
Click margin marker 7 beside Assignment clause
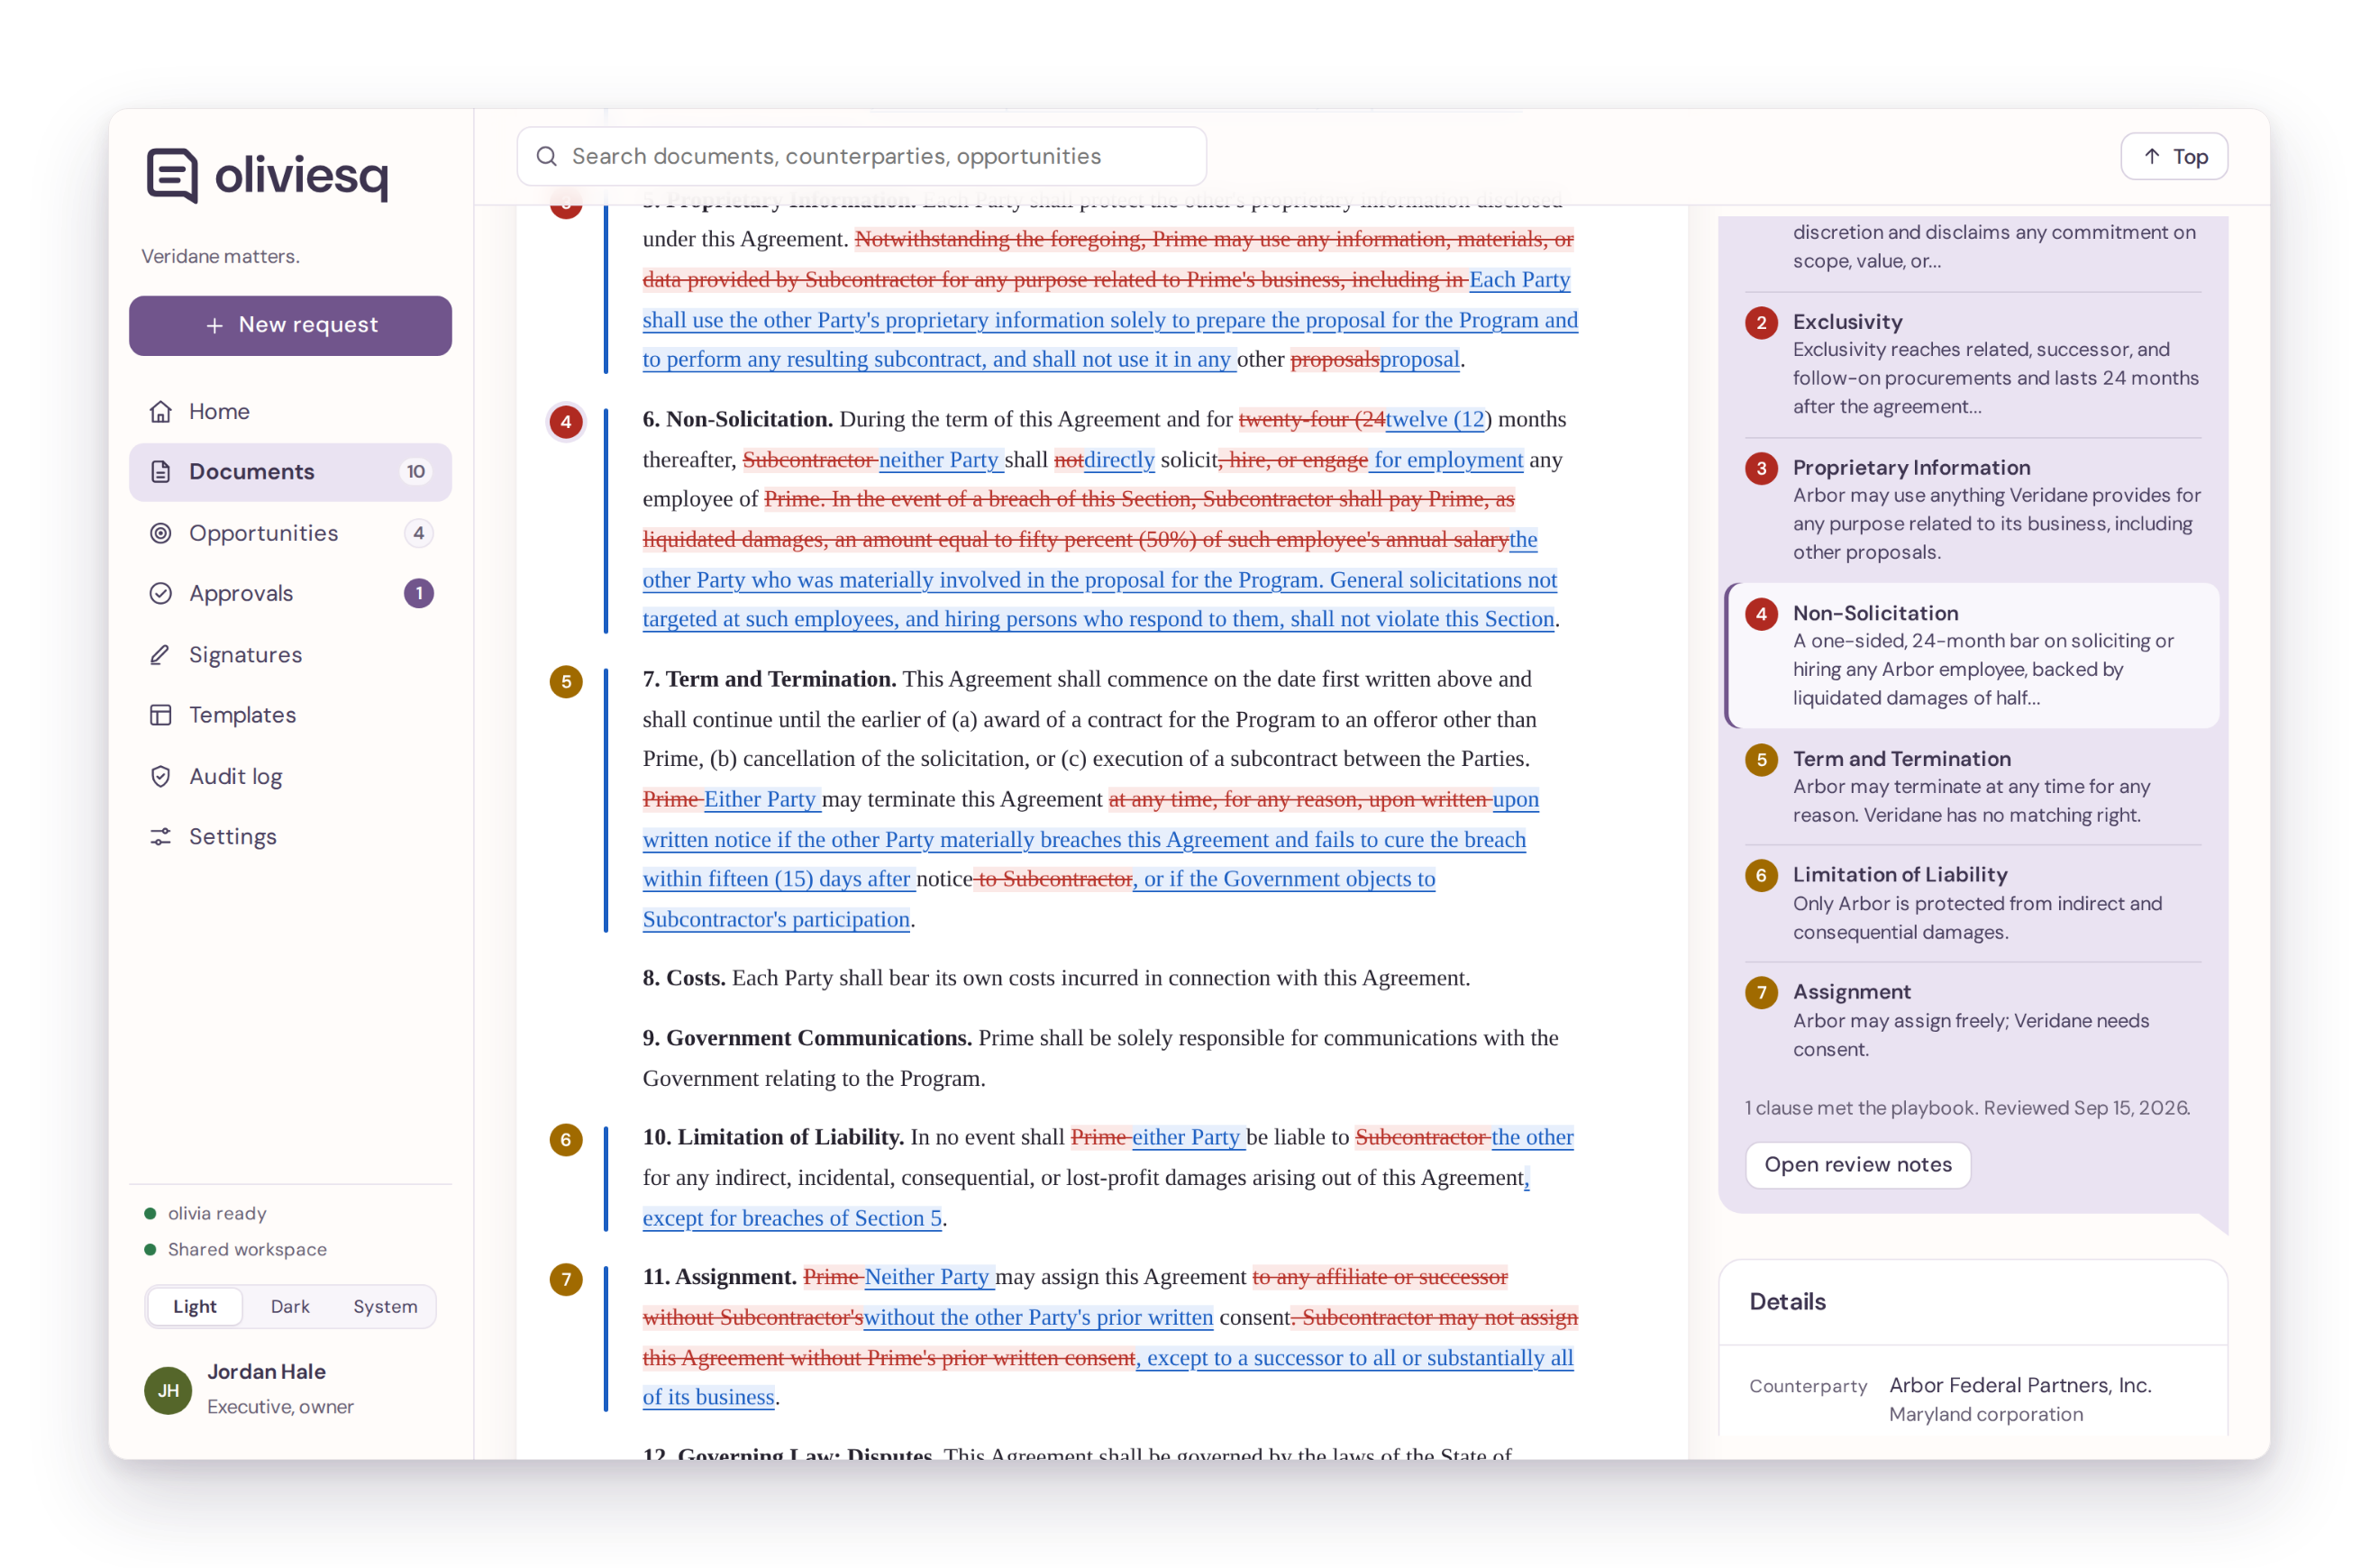click(x=566, y=1279)
